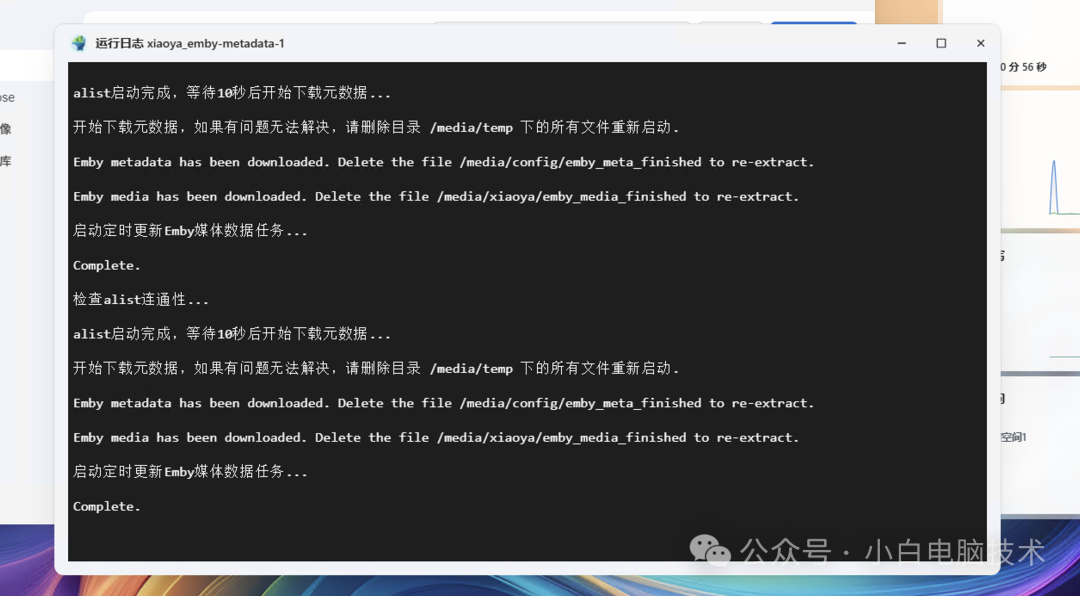This screenshot has height=596, width=1080.
Task: Click the second '开始下载元数据' log line
Action: pos(376,369)
